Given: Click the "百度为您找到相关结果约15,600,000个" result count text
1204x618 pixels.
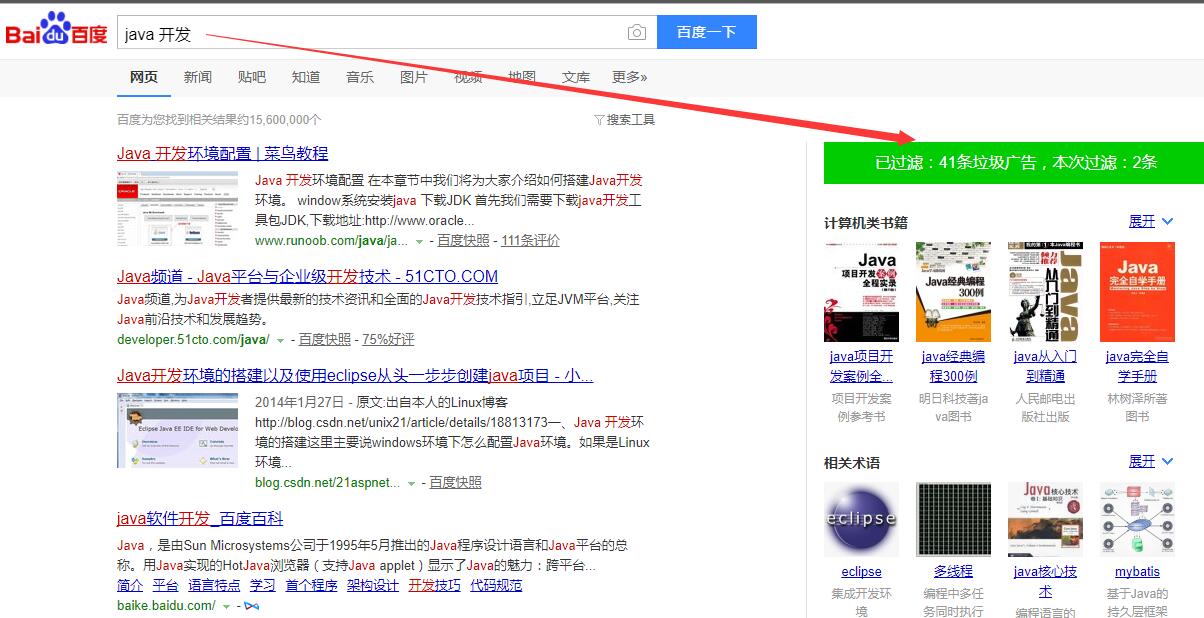Looking at the screenshot, I should (219, 120).
